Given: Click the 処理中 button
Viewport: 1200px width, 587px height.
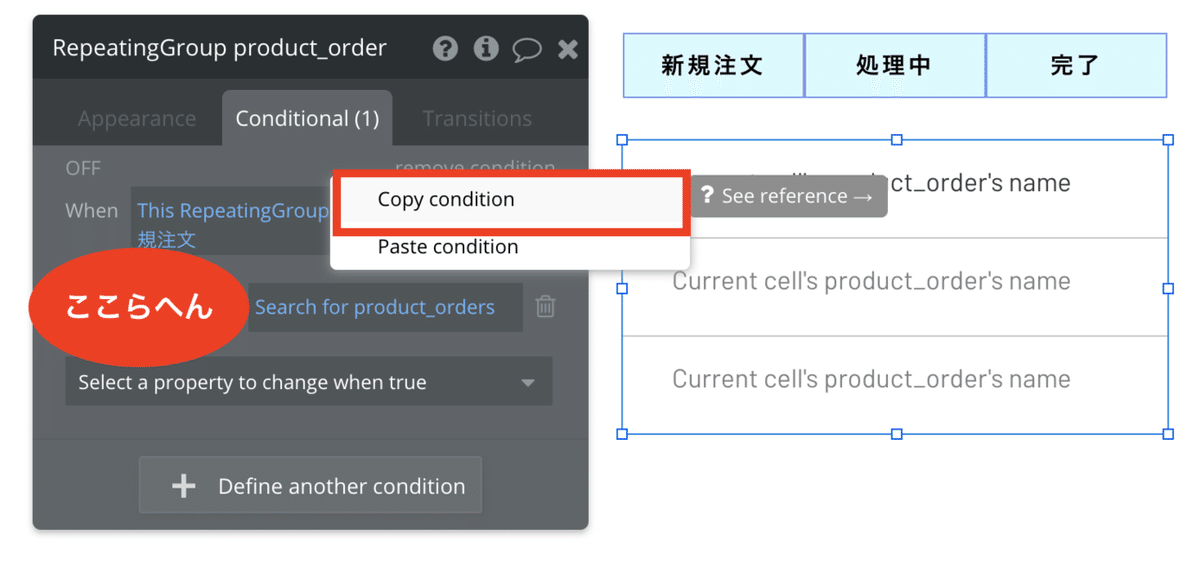Looking at the screenshot, I should tap(894, 65).
